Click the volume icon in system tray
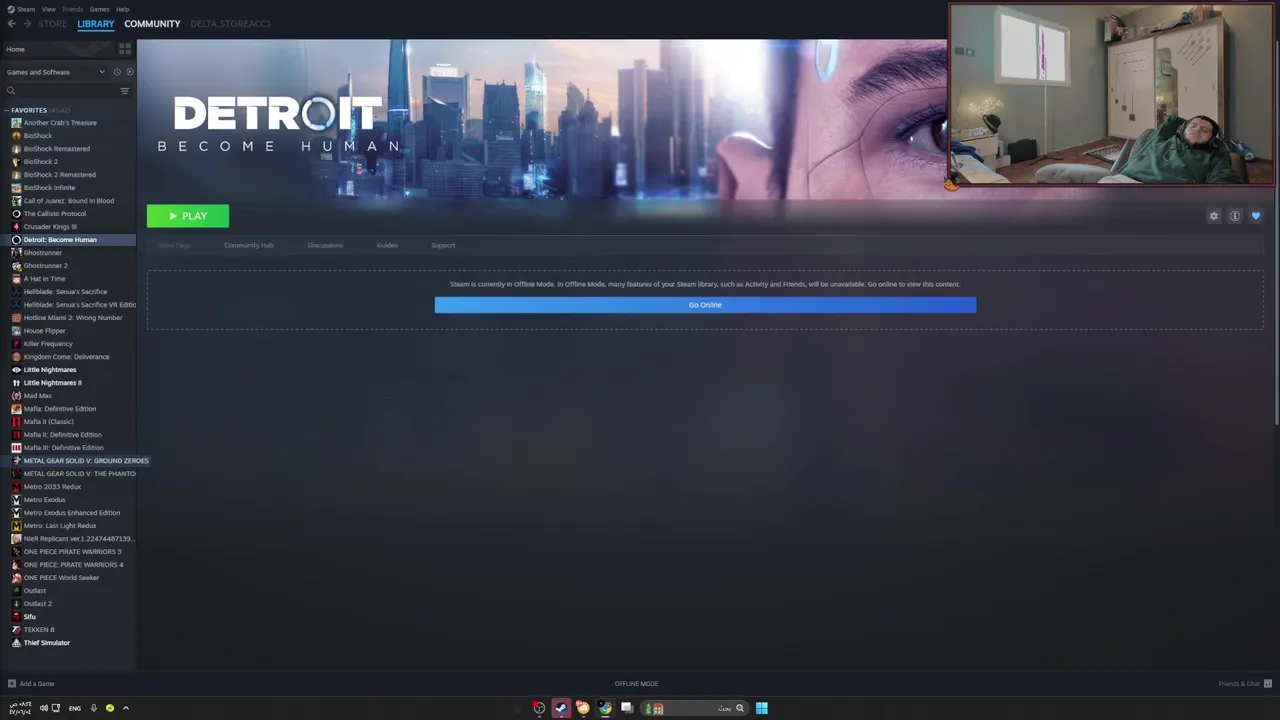The width and height of the screenshot is (1280, 720). point(43,708)
